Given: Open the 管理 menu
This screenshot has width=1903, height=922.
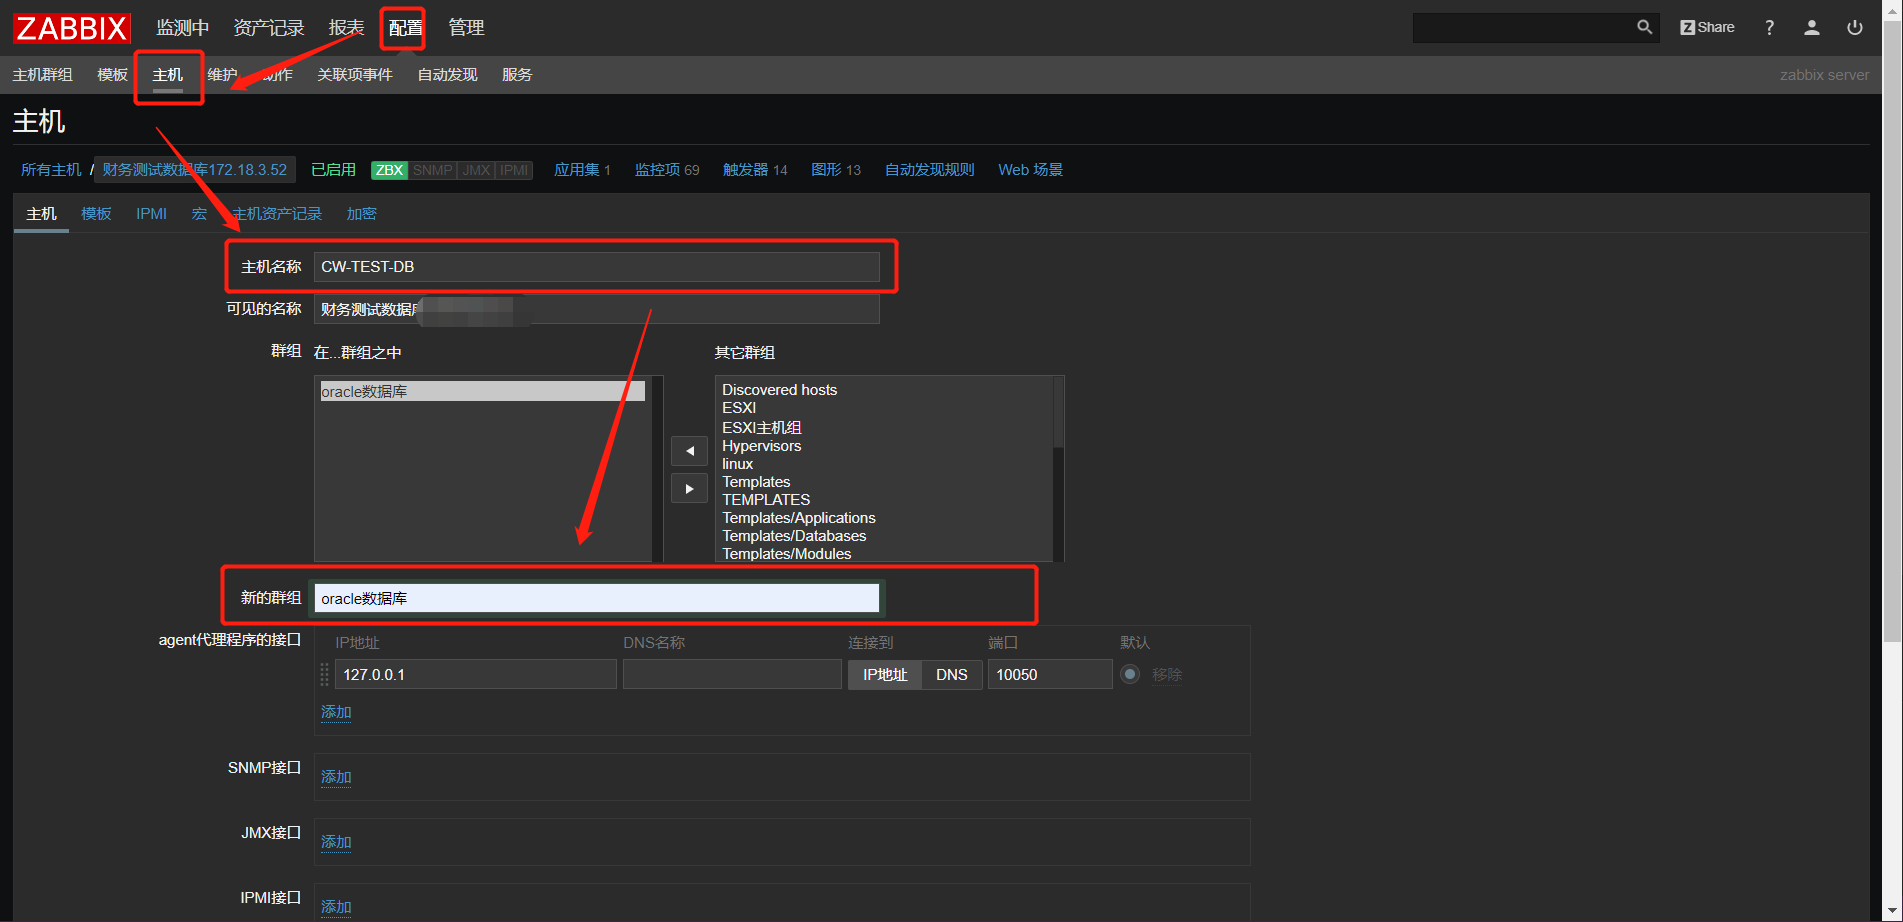Looking at the screenshot, I should point(466,27).
